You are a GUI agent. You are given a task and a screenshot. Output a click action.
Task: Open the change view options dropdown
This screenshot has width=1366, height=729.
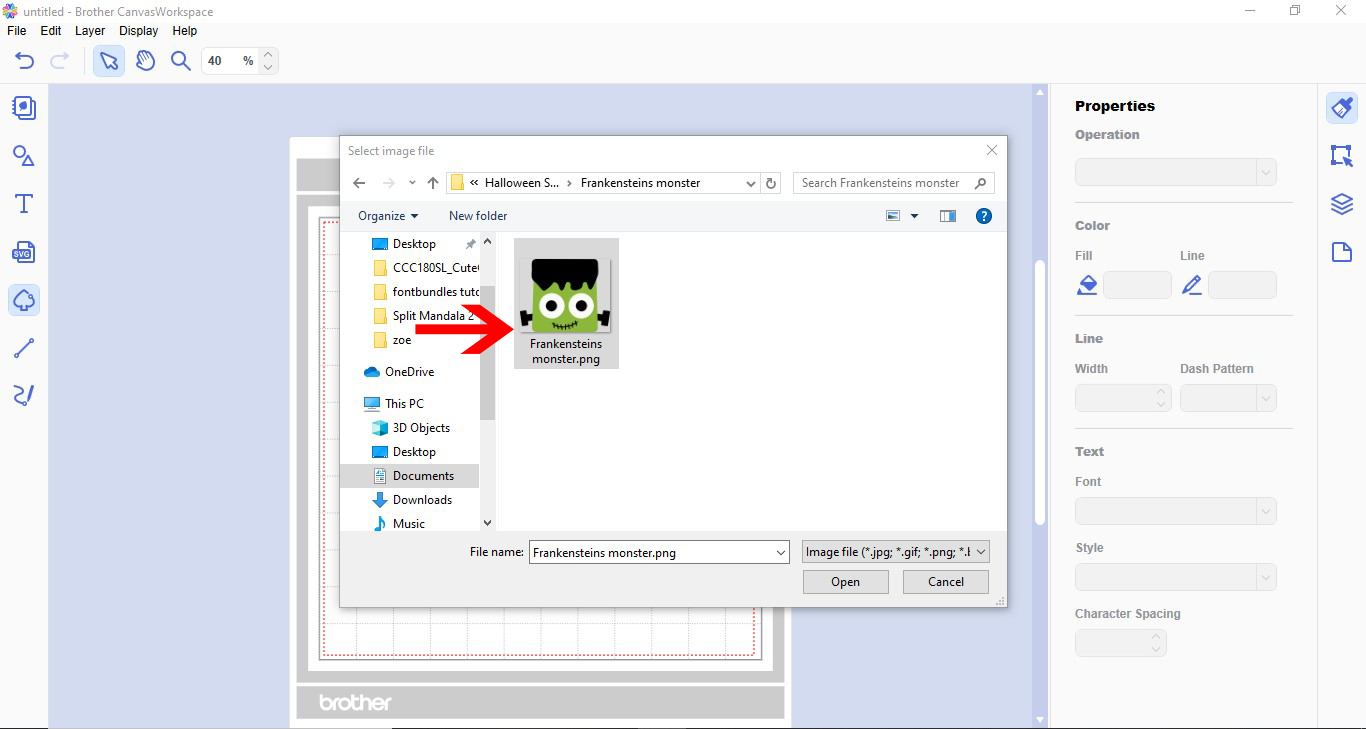914,216
